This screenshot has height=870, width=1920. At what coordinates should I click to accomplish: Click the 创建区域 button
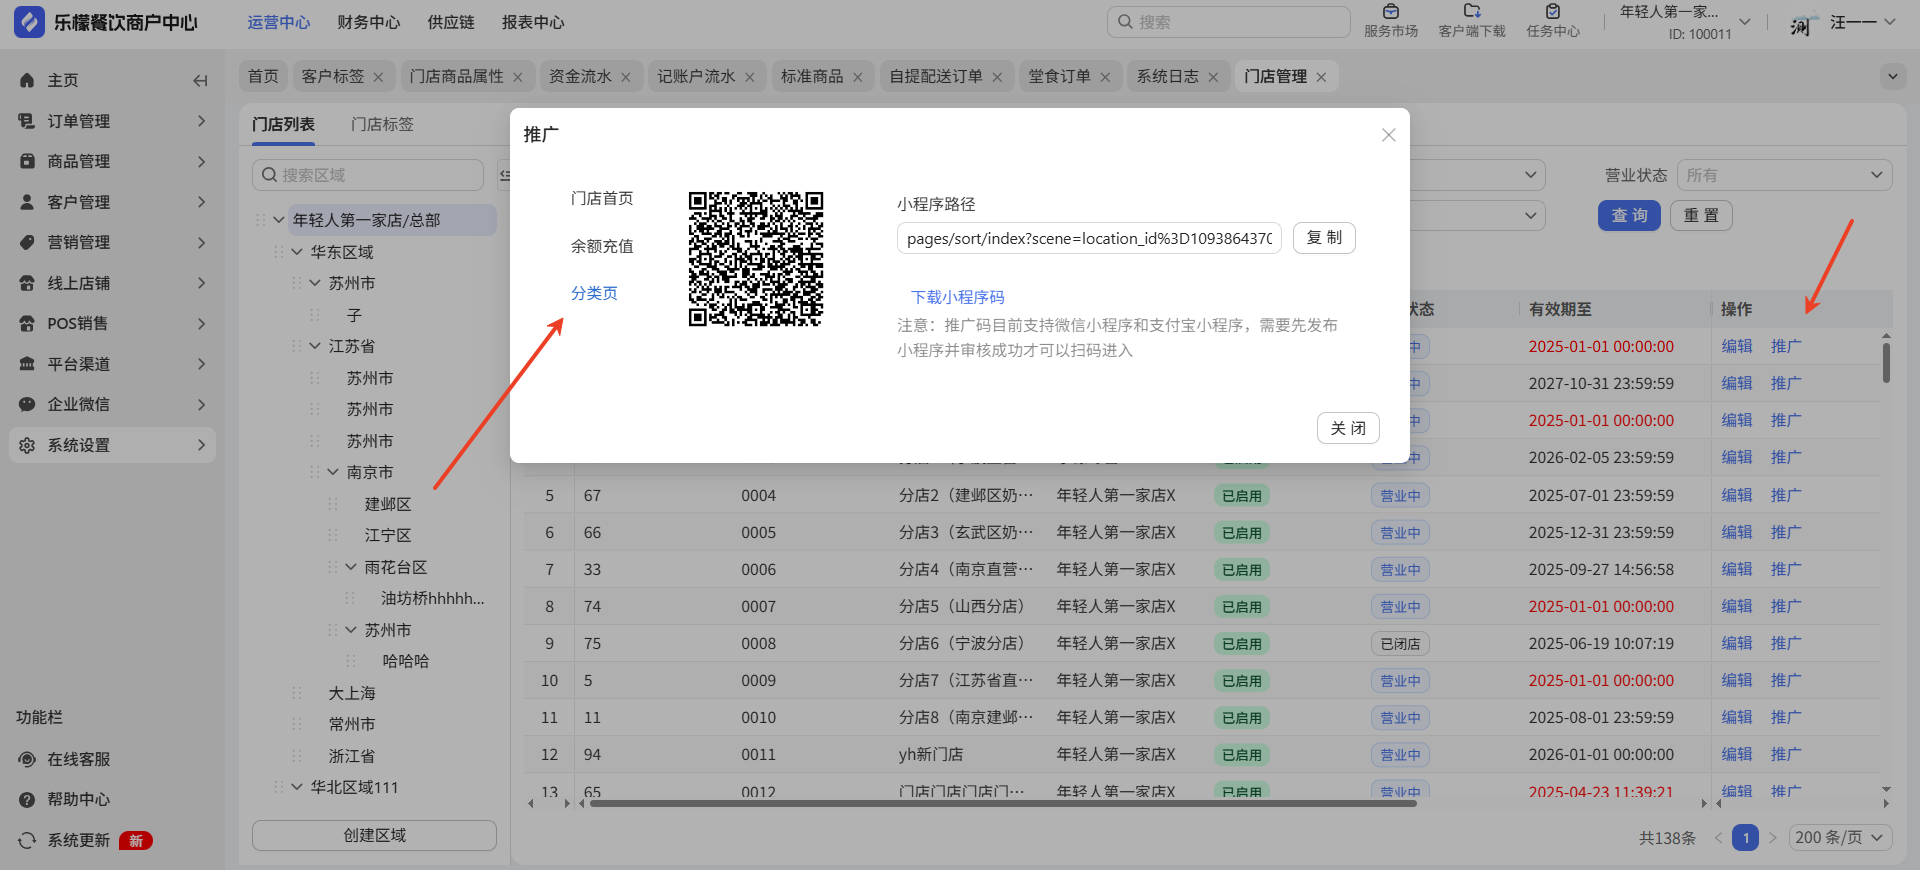coord(374,835)
